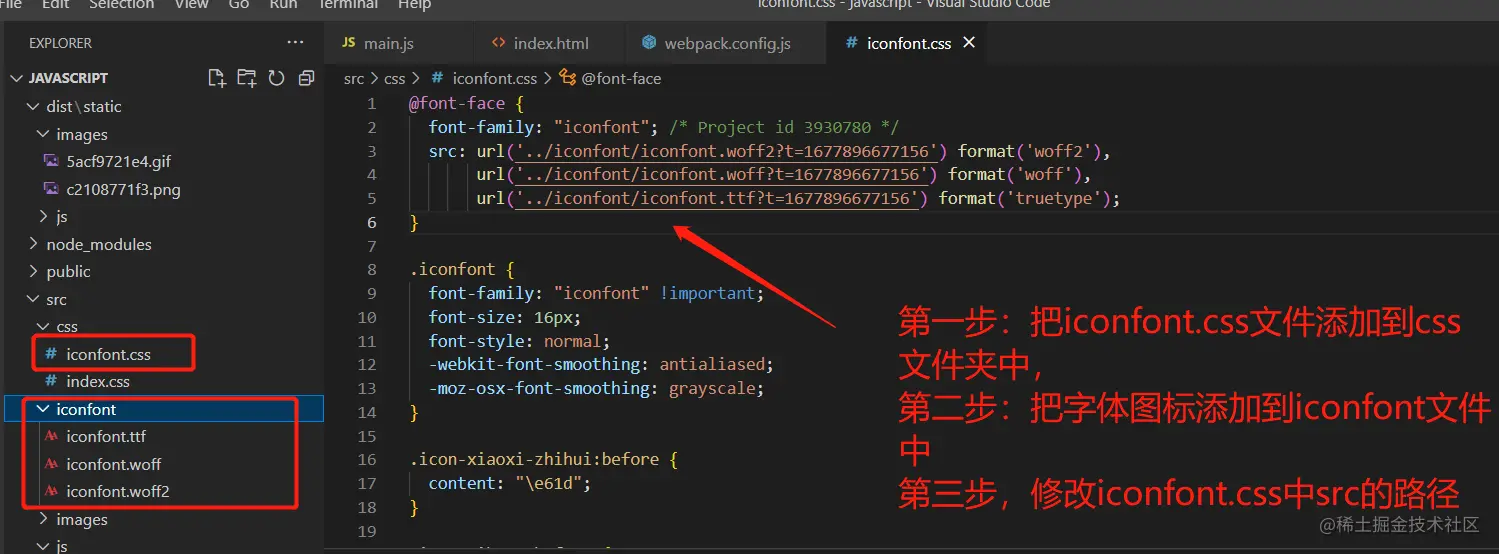Click line number 6 in gutter
The width and height of the screenshot is (1499, 554).
click(372, 222)
